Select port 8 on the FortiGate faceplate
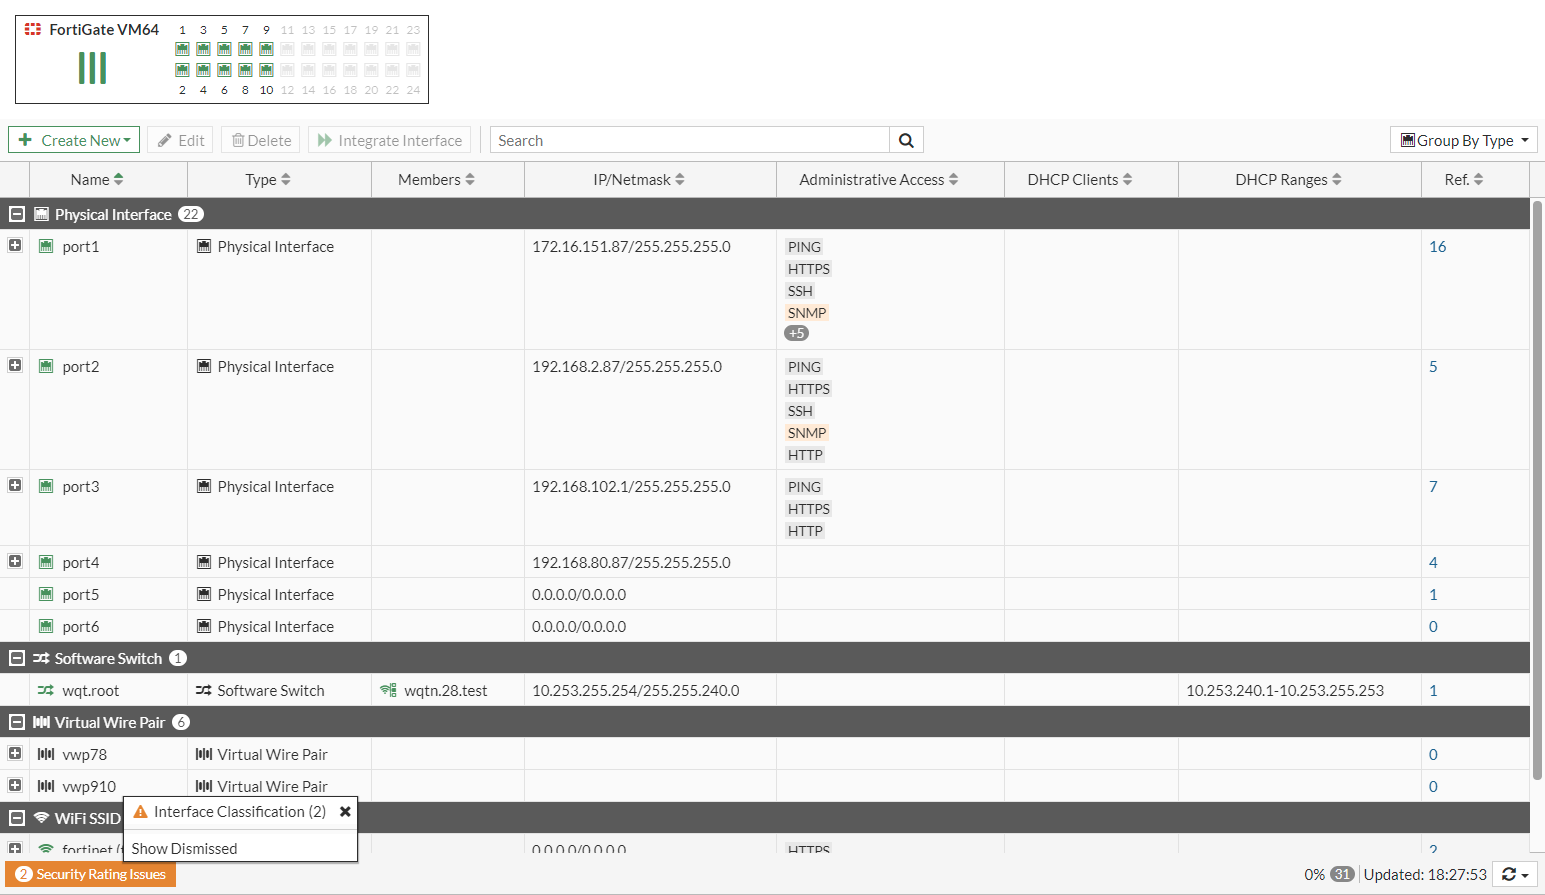The image size is (1545, 895). (x=245, y=70)
